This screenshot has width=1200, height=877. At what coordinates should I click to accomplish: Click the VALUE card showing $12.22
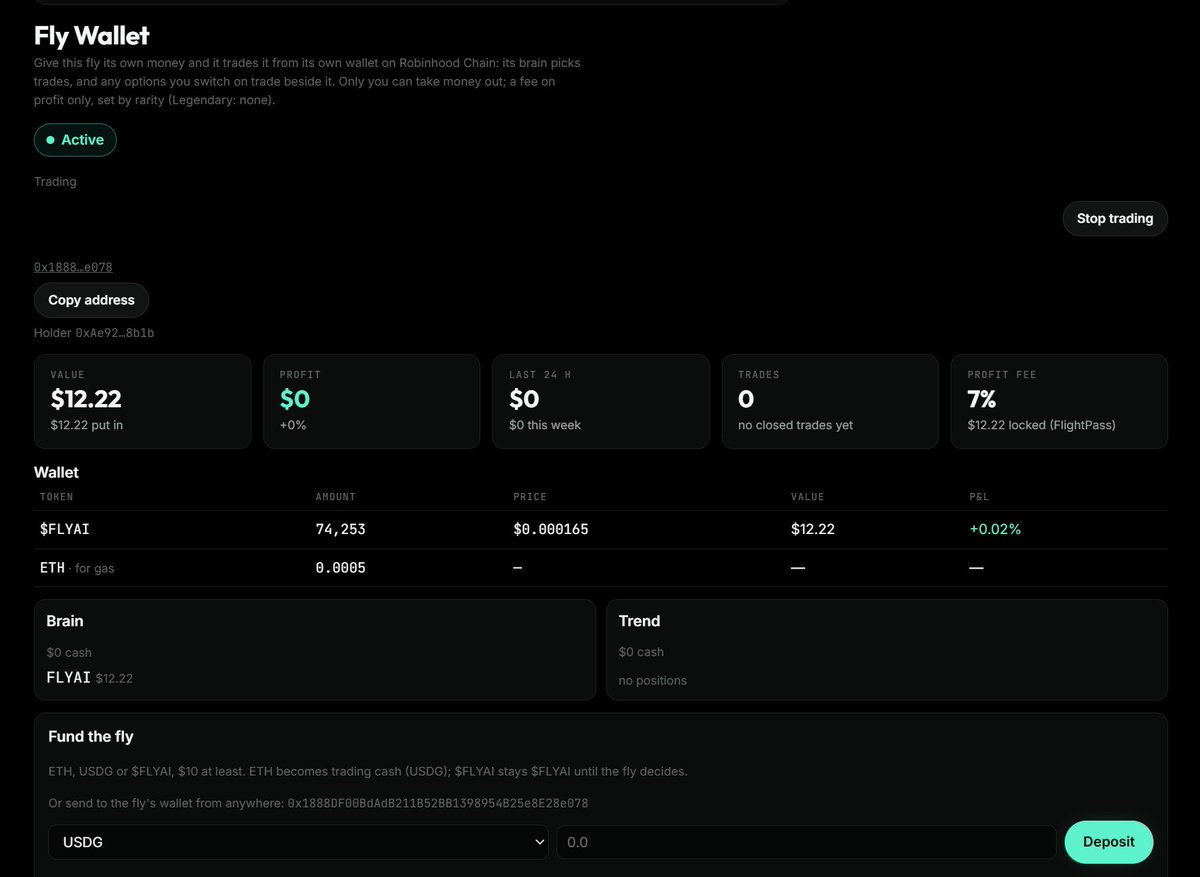click(x=142, y=401)
